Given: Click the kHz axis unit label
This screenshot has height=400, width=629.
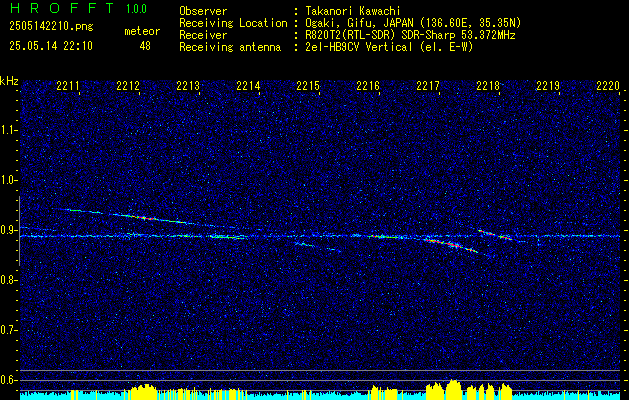Looking at the screenshot, I should 9,81.
